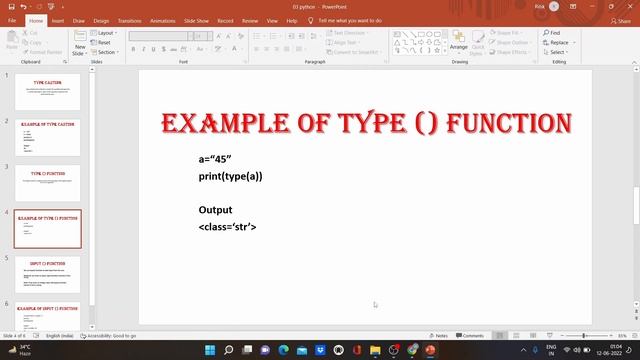Click the Tell me what you want to do box

click(x=345, y=20)
